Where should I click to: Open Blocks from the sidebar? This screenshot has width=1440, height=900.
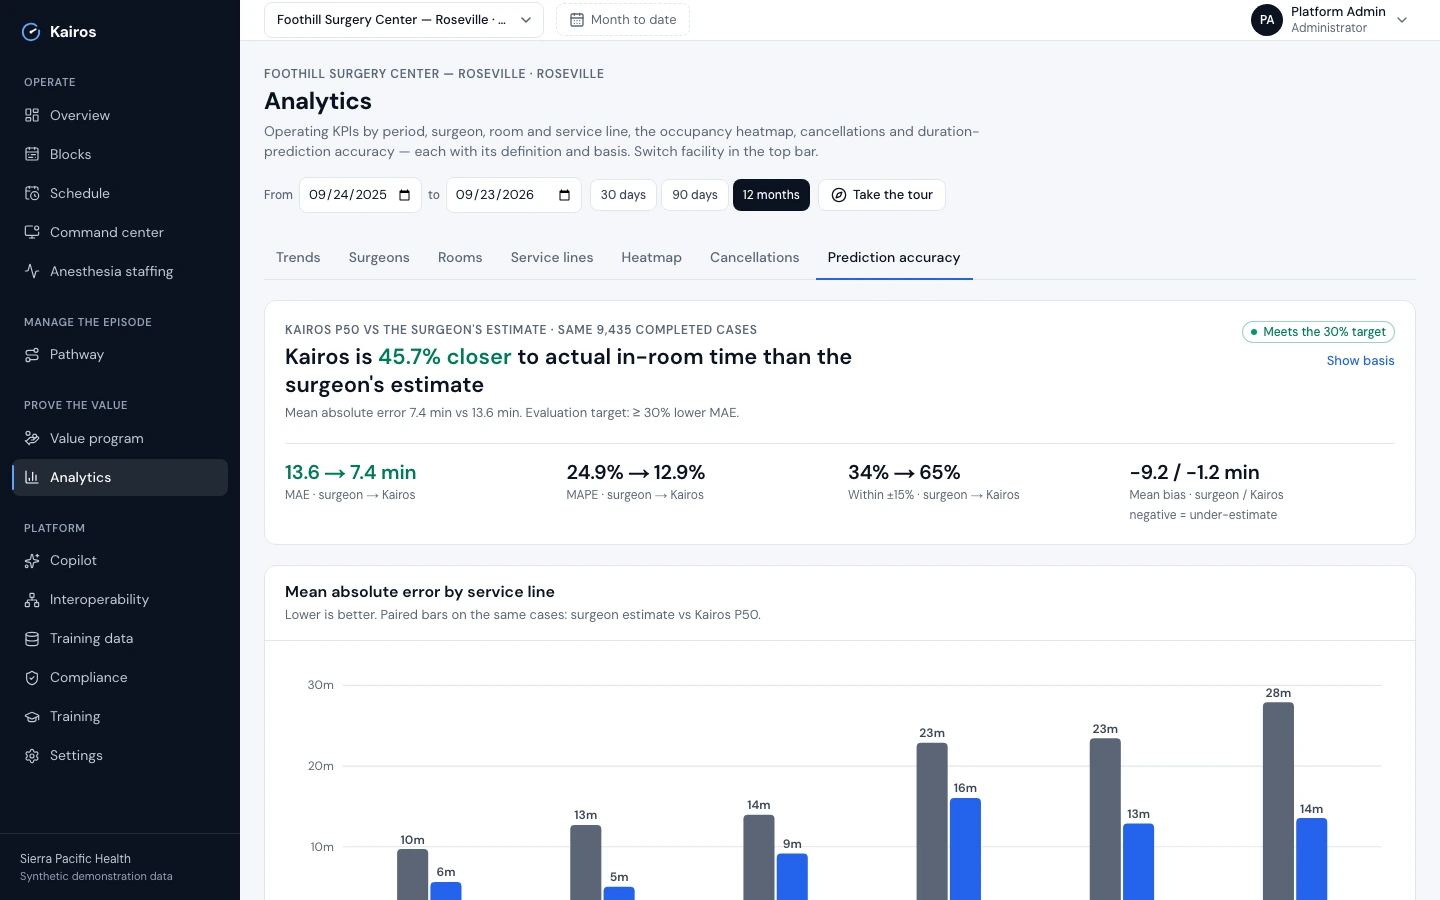pyautogui.click(x=120, y=154)
